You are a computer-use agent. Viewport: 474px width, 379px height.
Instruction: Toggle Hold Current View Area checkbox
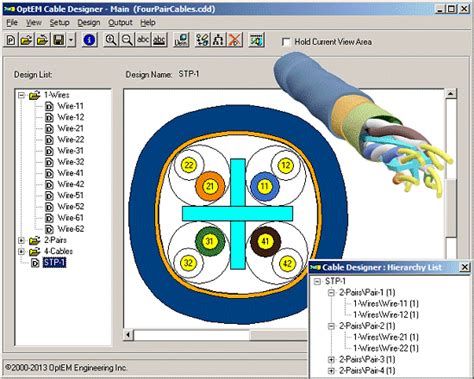286,42
